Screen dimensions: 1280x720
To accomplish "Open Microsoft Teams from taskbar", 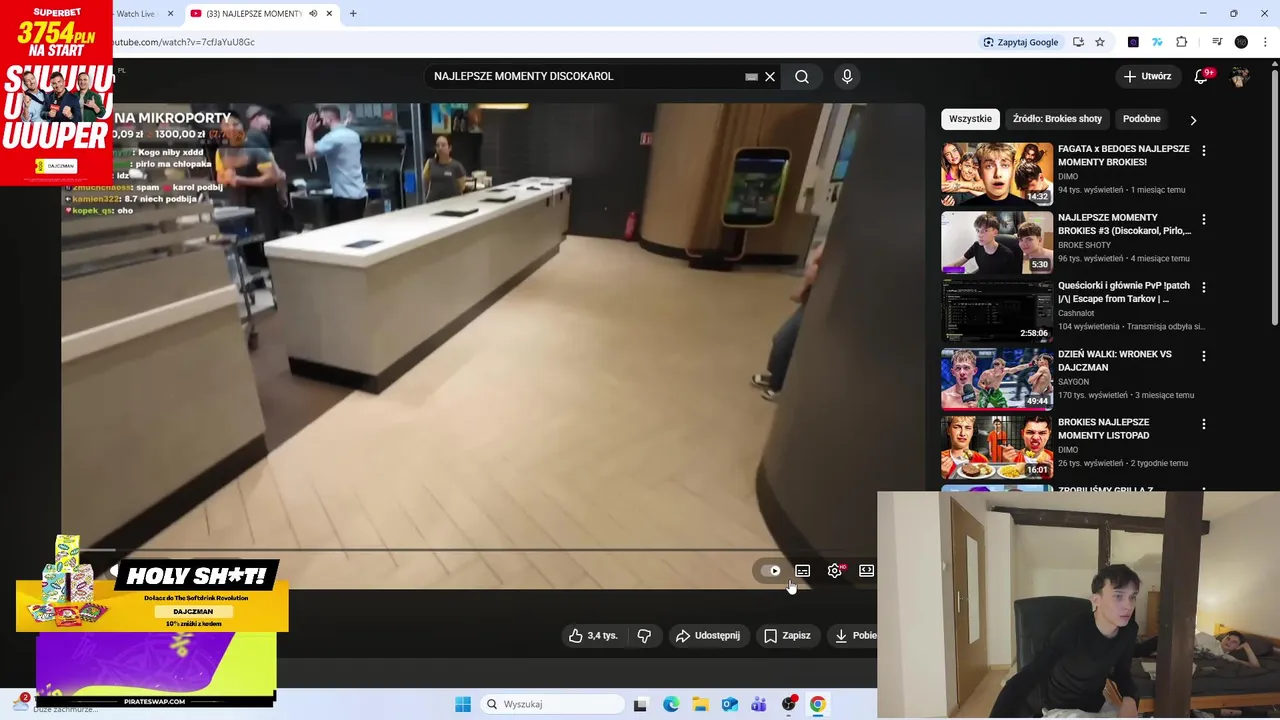I will pos(759,704).
